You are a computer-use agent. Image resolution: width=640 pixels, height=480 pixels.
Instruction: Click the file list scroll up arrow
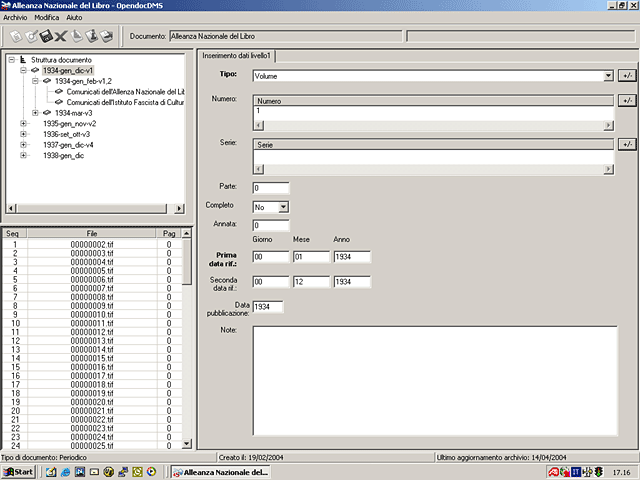click(x=187, y=233)
